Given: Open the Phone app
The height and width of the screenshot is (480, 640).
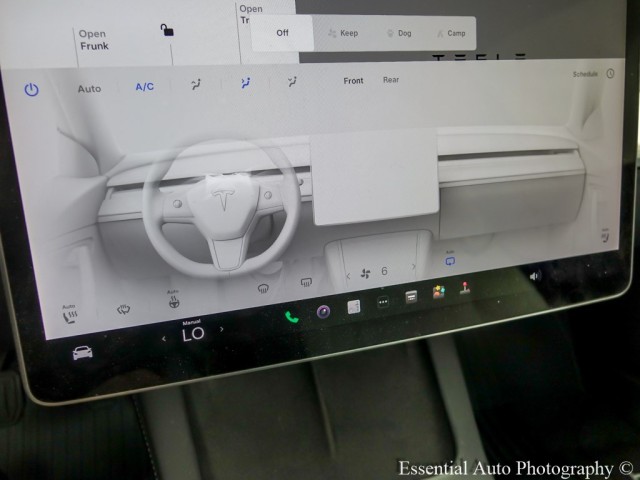Looking at the screenshot, I should coord(291,317).
